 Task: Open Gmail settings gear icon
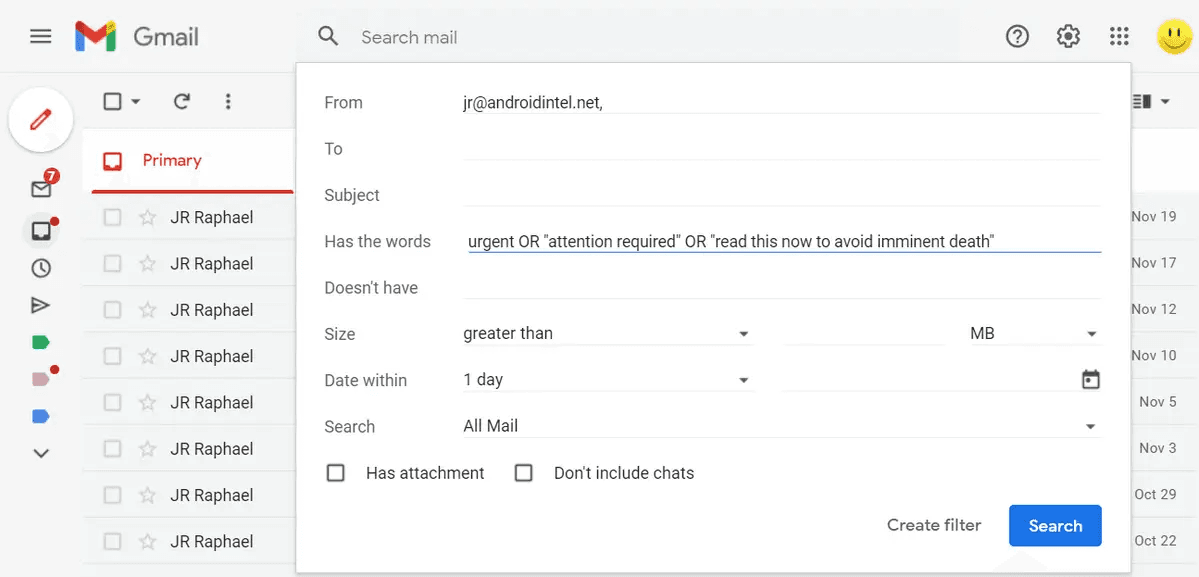(1067, 36)
